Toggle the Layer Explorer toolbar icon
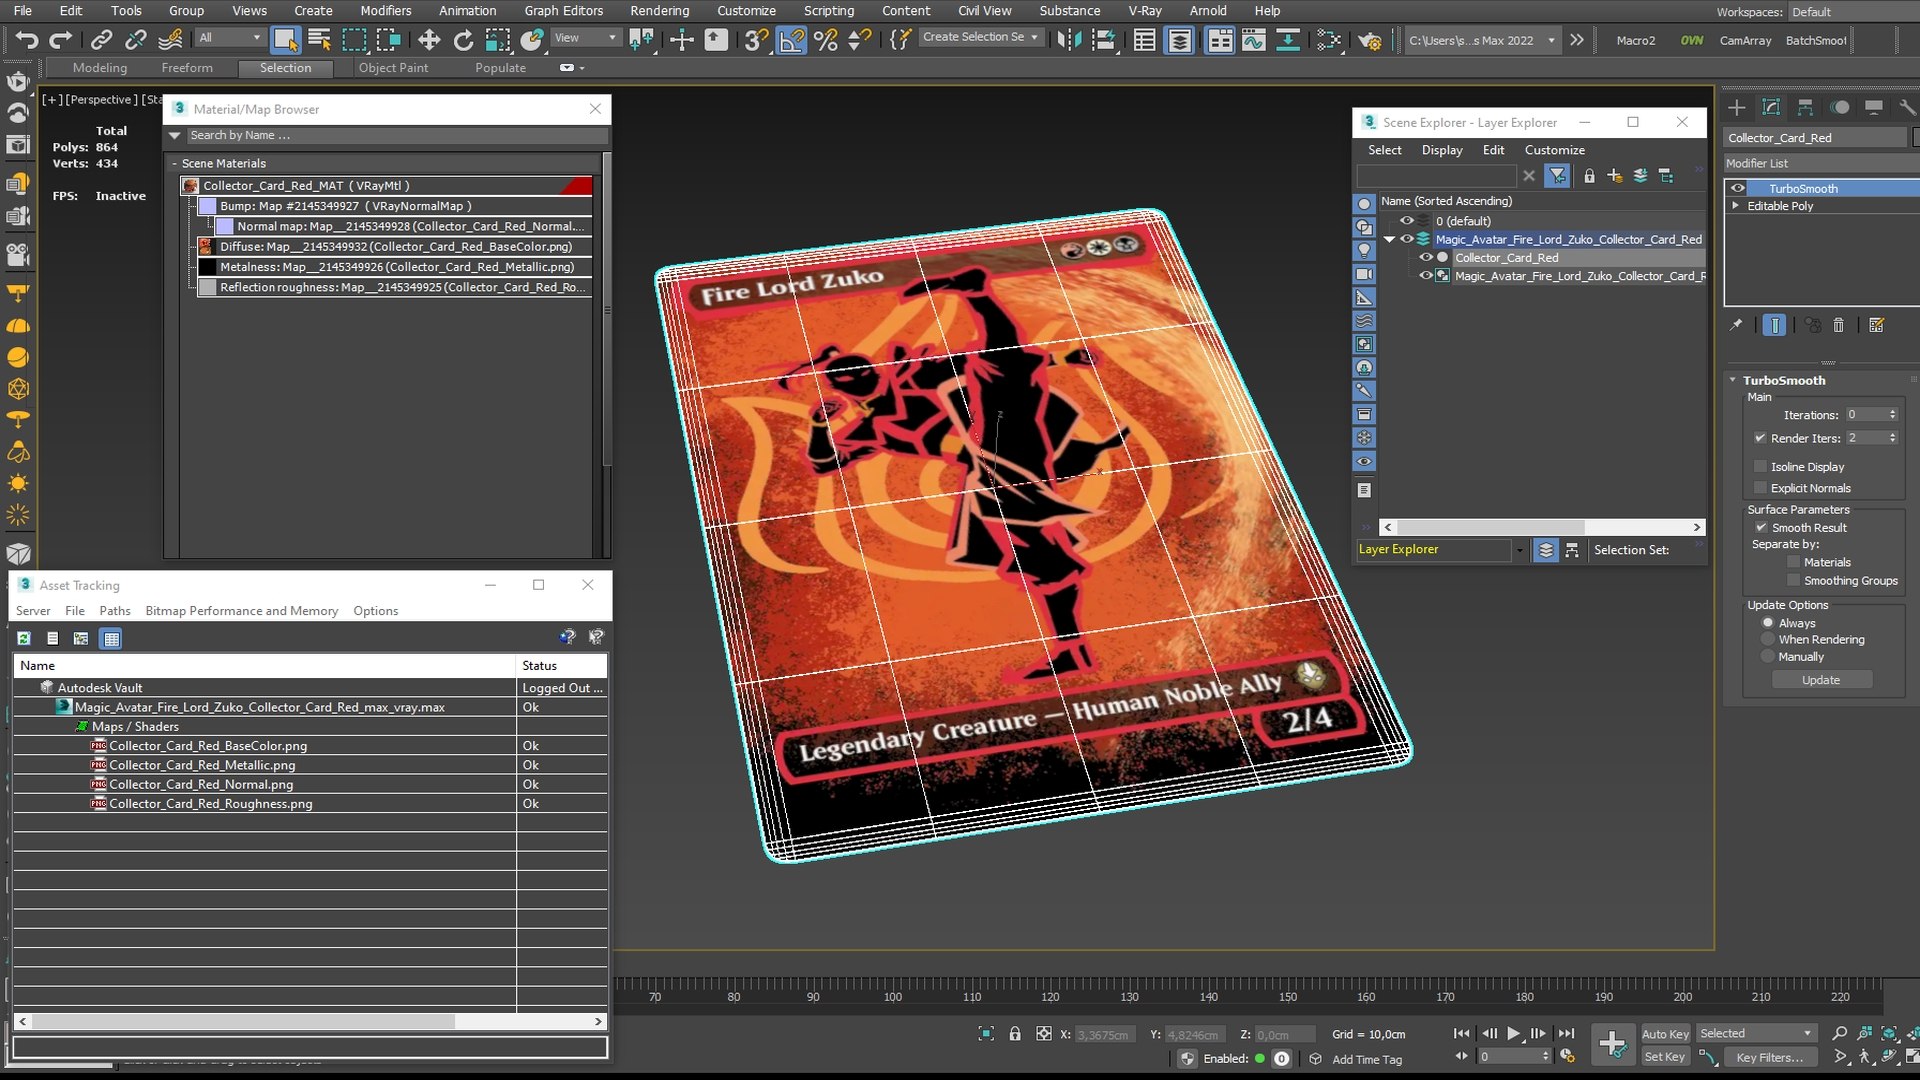The width and height of the screenshot is (1920, 1080). 1180,40
